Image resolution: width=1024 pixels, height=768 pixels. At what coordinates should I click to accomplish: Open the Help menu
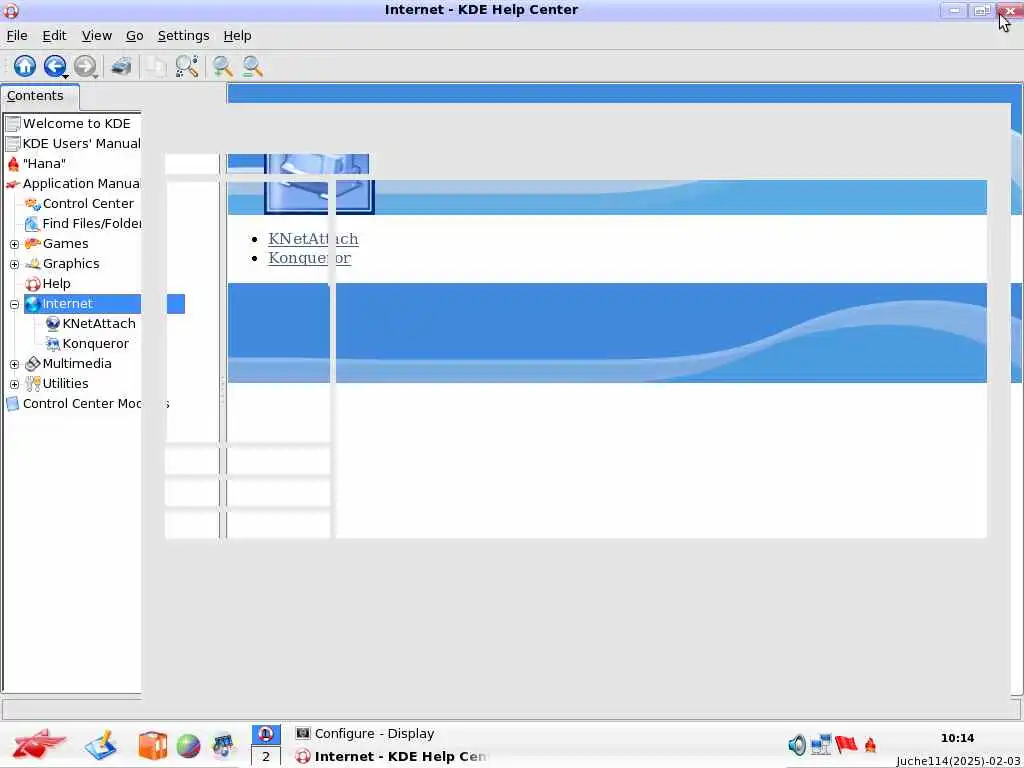(237, 36)
